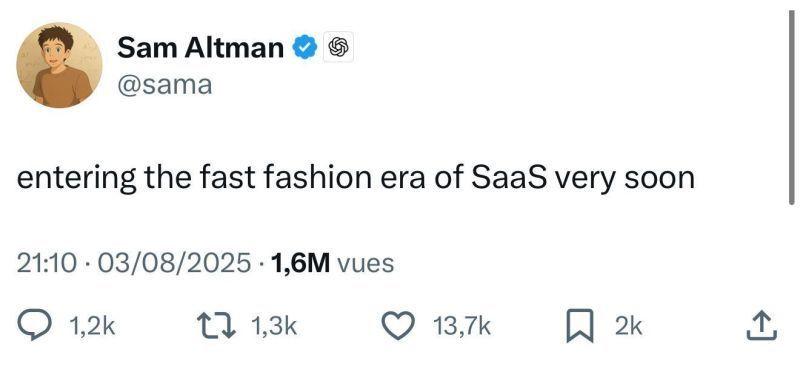Click the tweet text starting with 'entering'

(356, 179)
